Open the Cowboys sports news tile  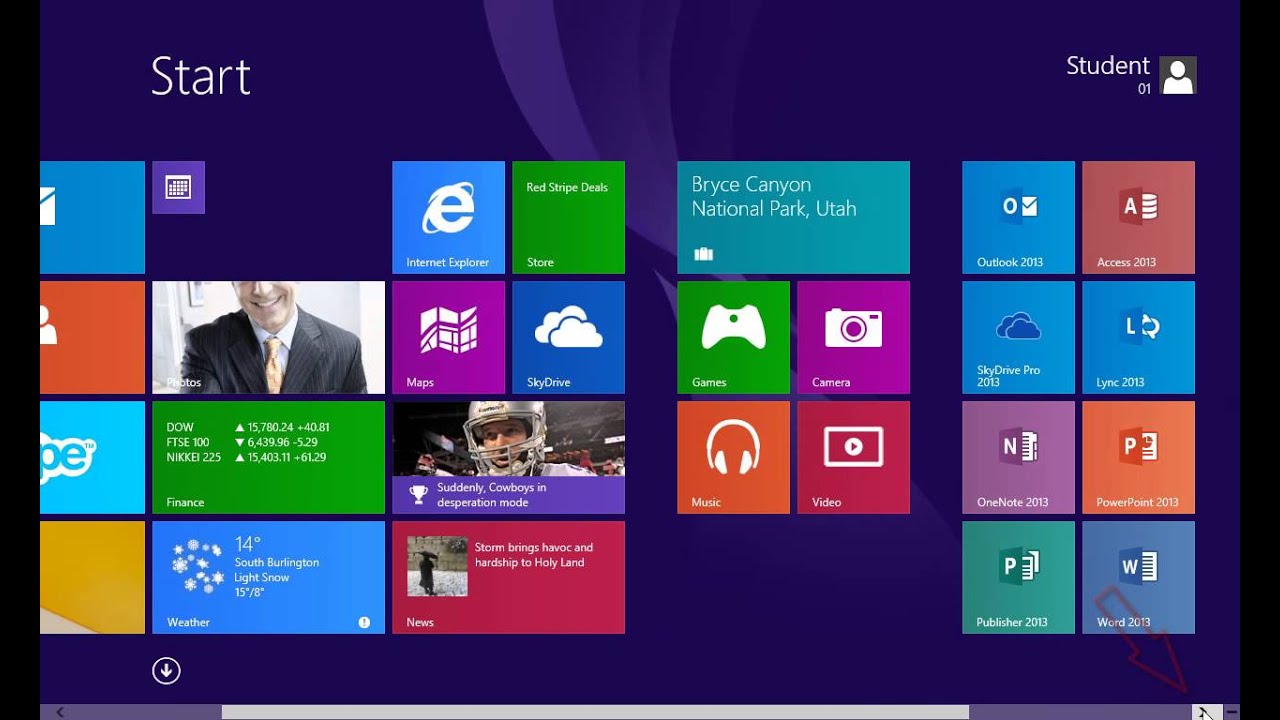pyautogui.click(x=508, y=457)
